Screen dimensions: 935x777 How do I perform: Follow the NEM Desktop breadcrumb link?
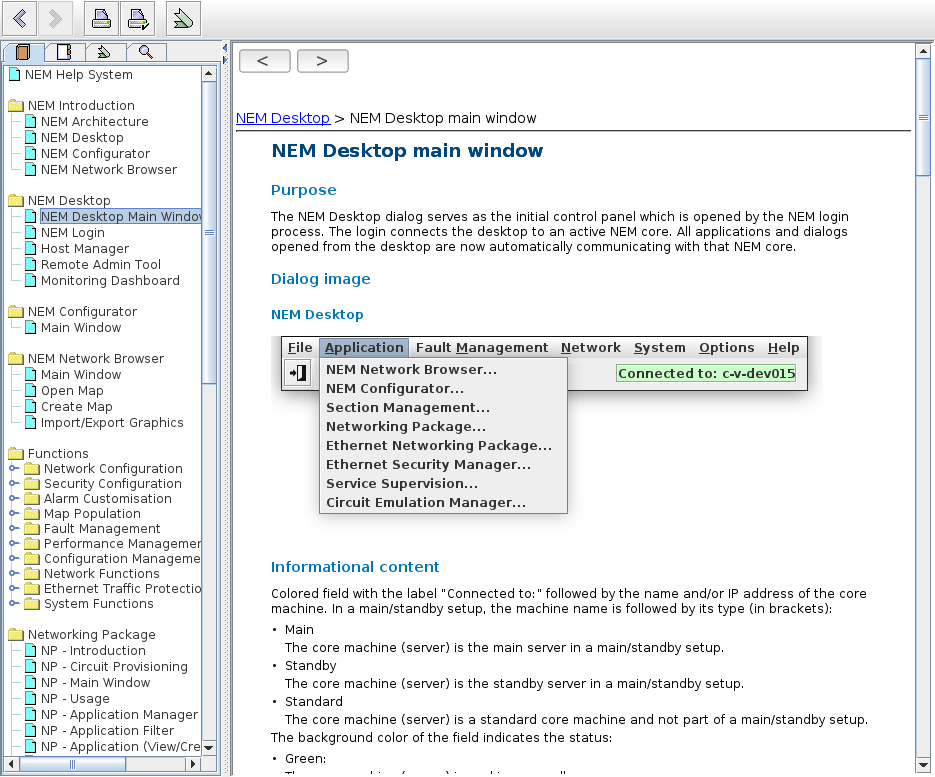(283, 118)
